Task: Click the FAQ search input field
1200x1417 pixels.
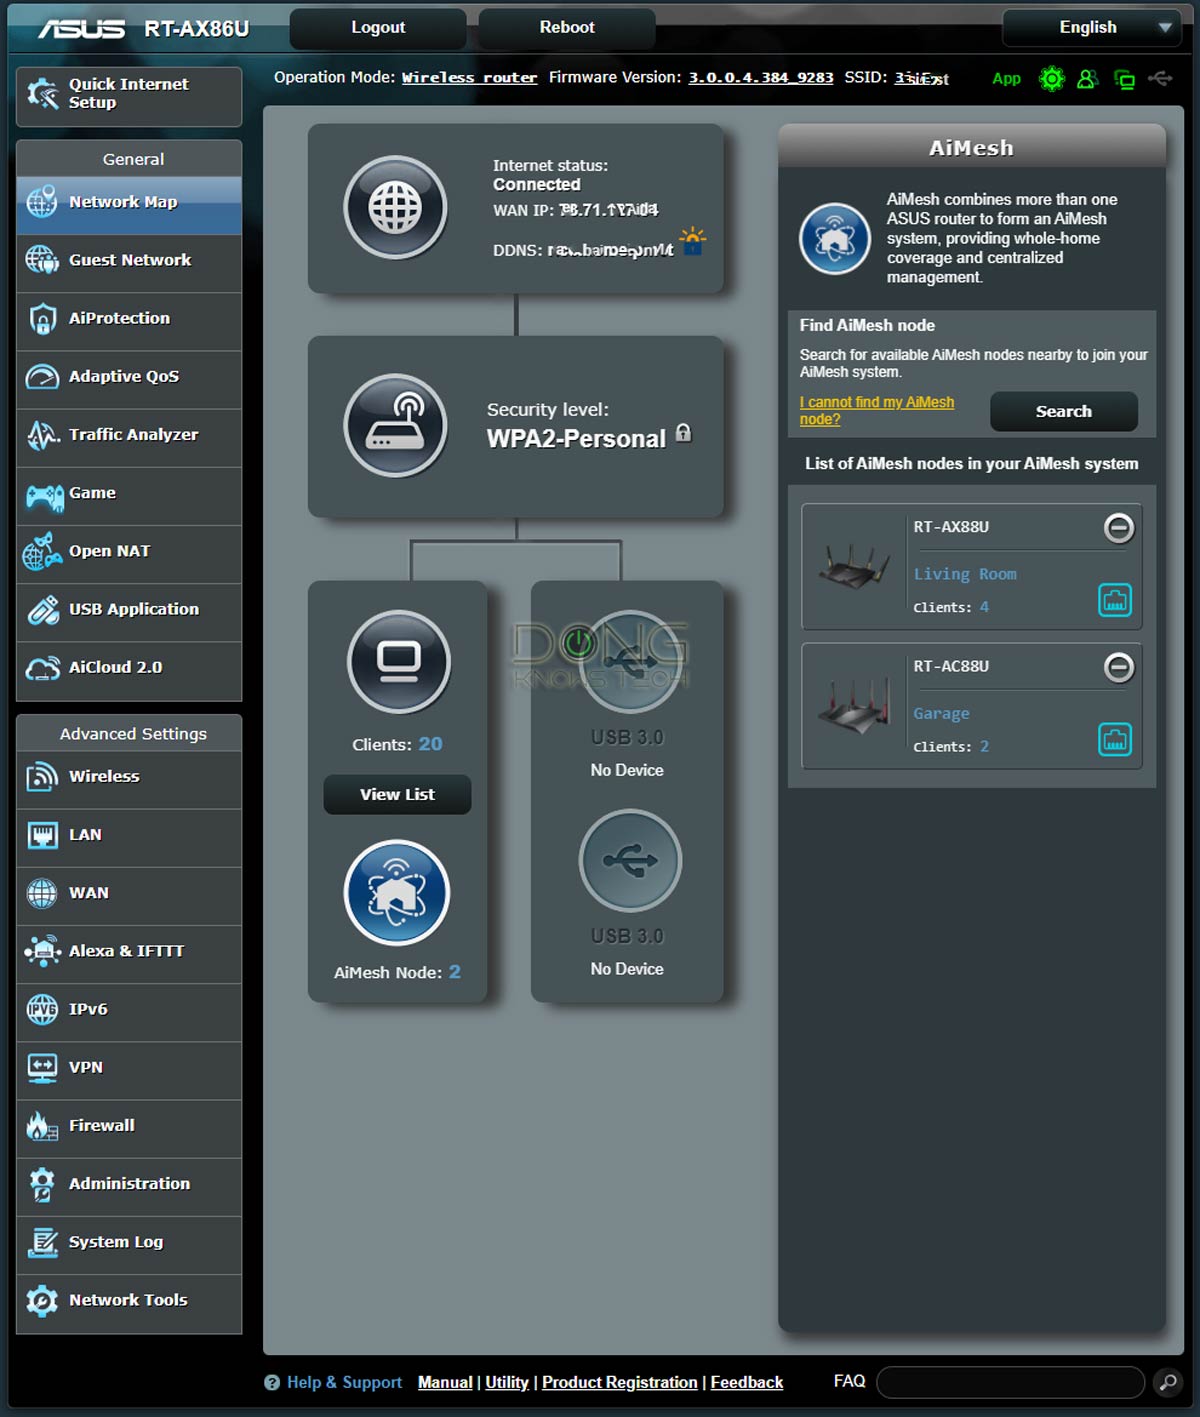Action: [x=1010, y=1382]
